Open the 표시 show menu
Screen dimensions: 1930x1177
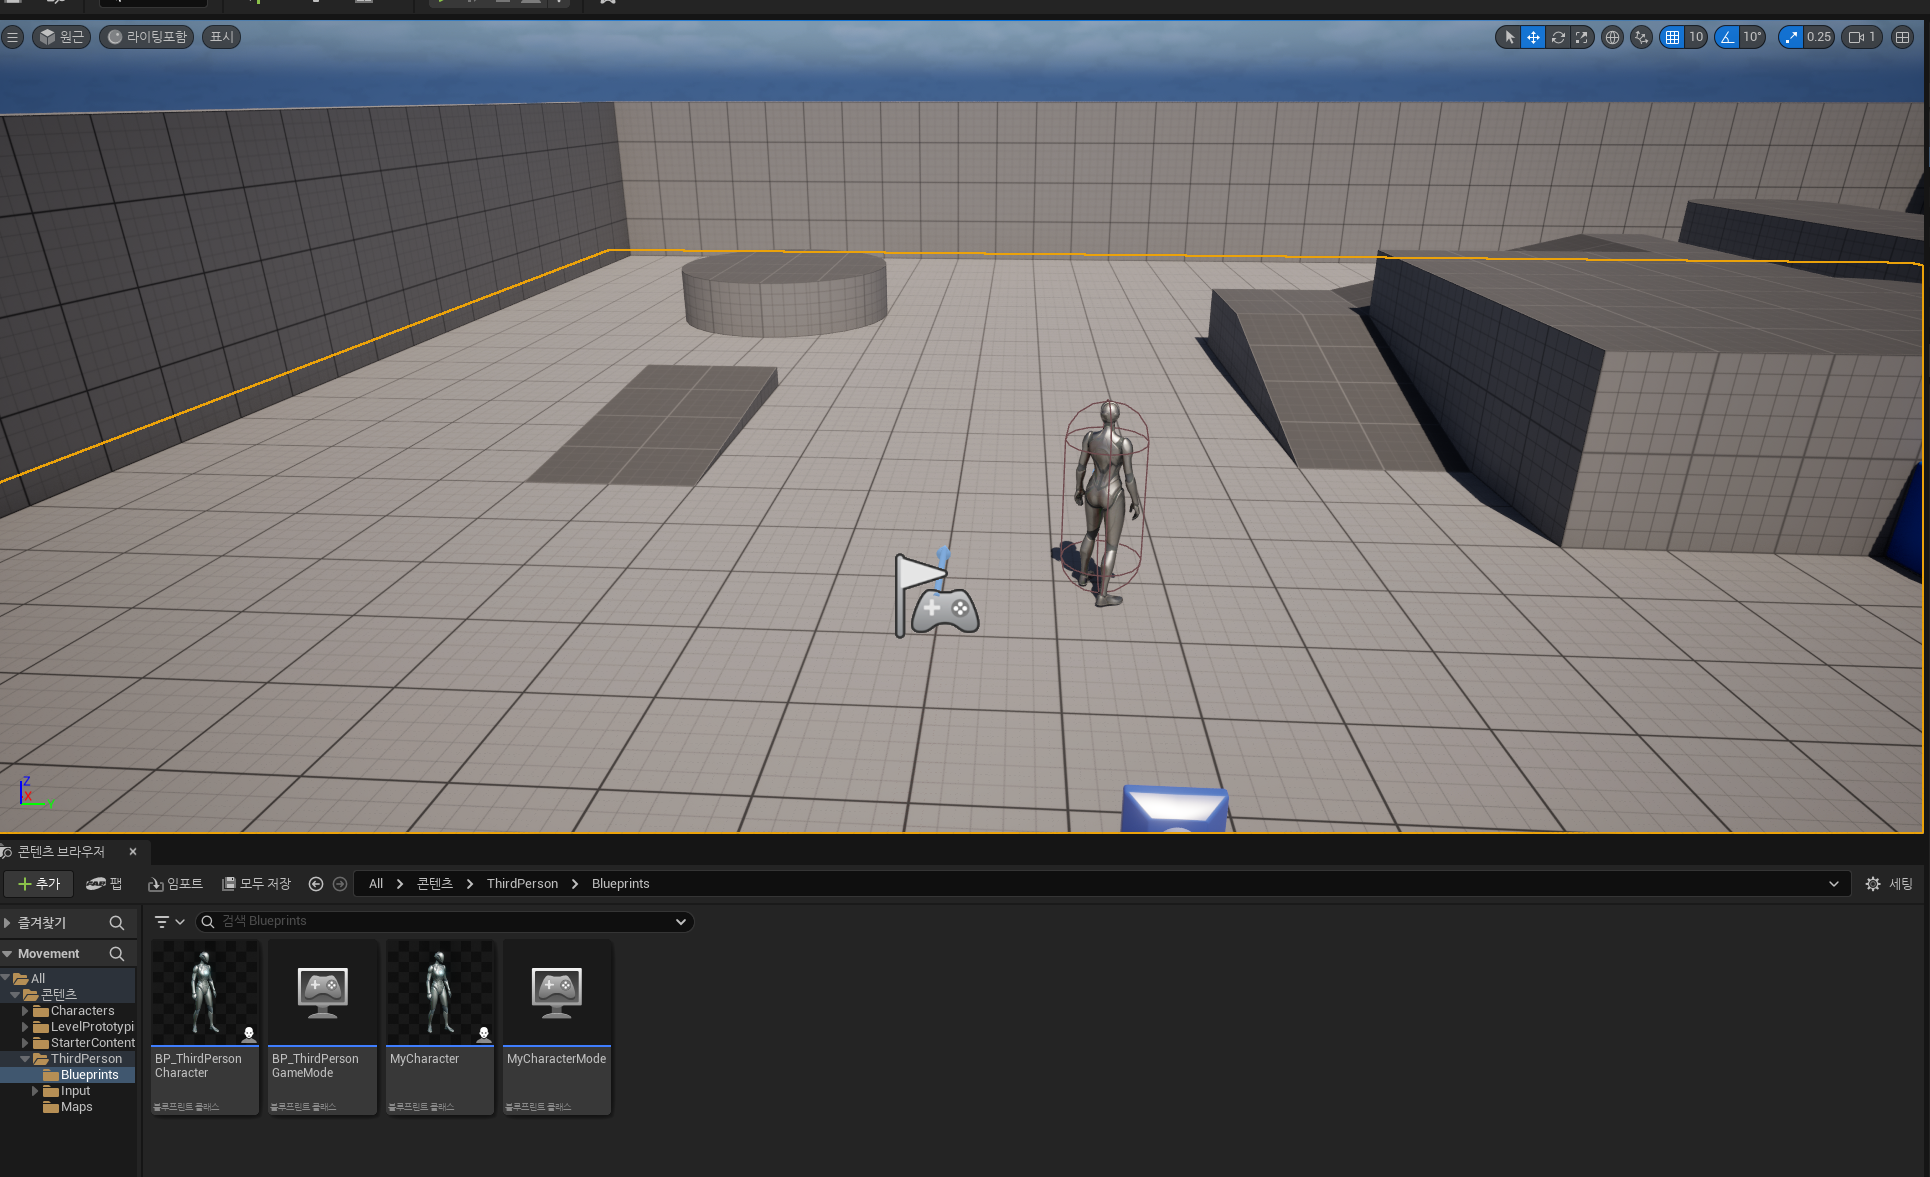pos(221,37)
